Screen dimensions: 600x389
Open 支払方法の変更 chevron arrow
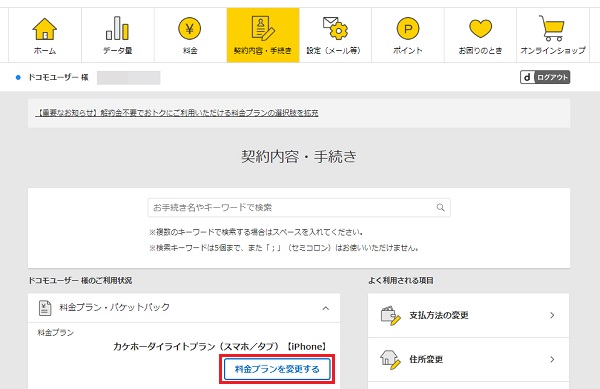point(552,315)
